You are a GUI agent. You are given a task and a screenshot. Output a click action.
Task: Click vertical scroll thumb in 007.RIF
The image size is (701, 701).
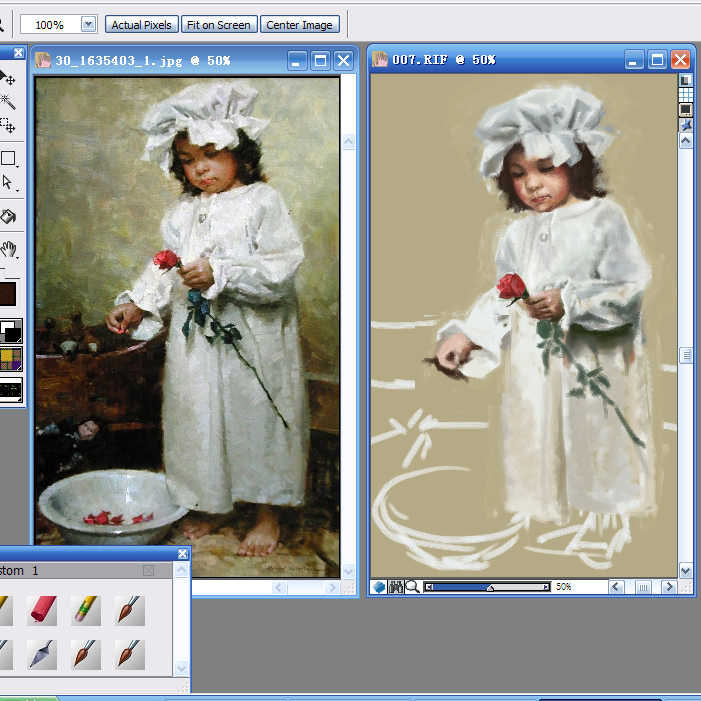coord(686,355)
